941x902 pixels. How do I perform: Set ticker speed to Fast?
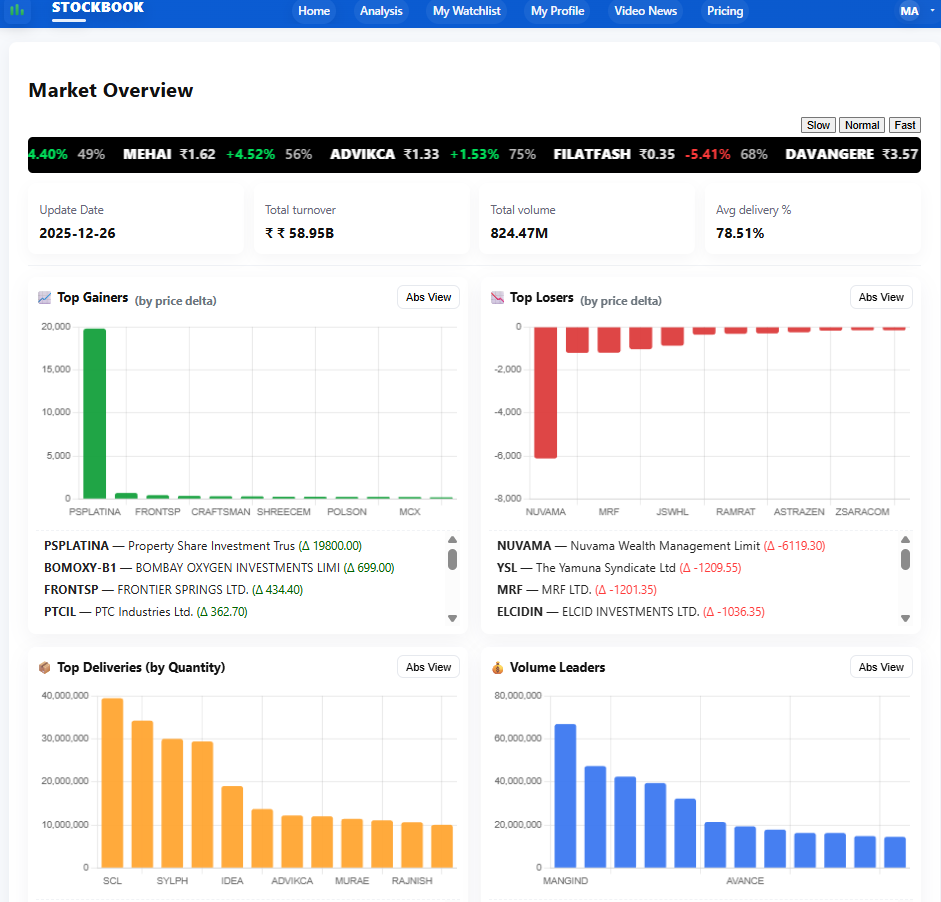904,125
